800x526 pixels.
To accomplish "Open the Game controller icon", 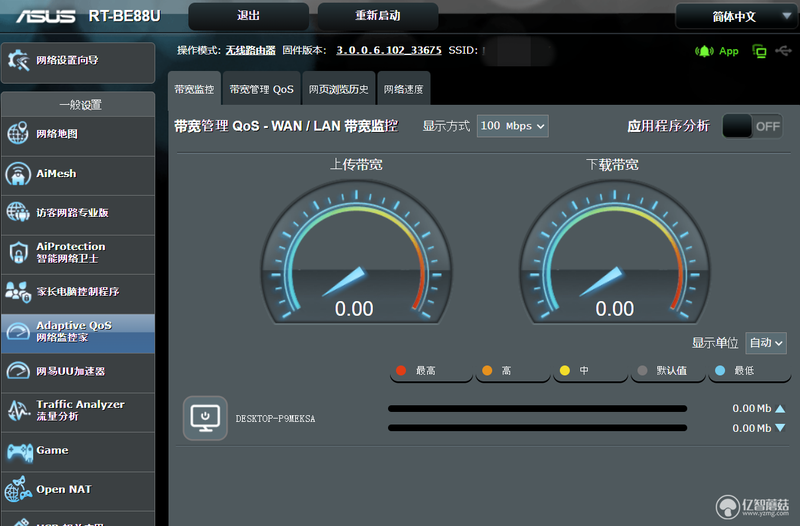I will pos(19,452).
